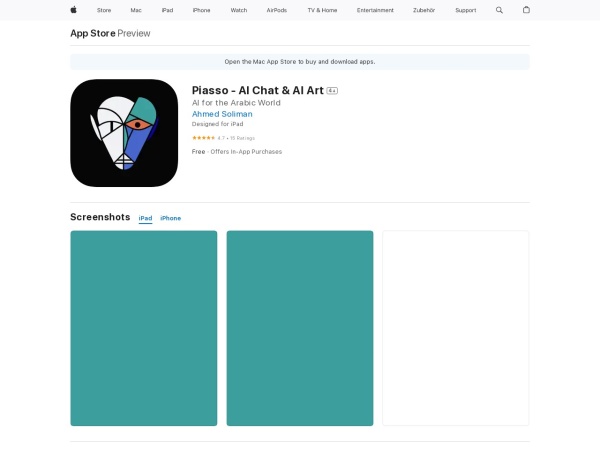600x450 pixels.
Task: Open the Mac menu item
Action: click(136, 10)
